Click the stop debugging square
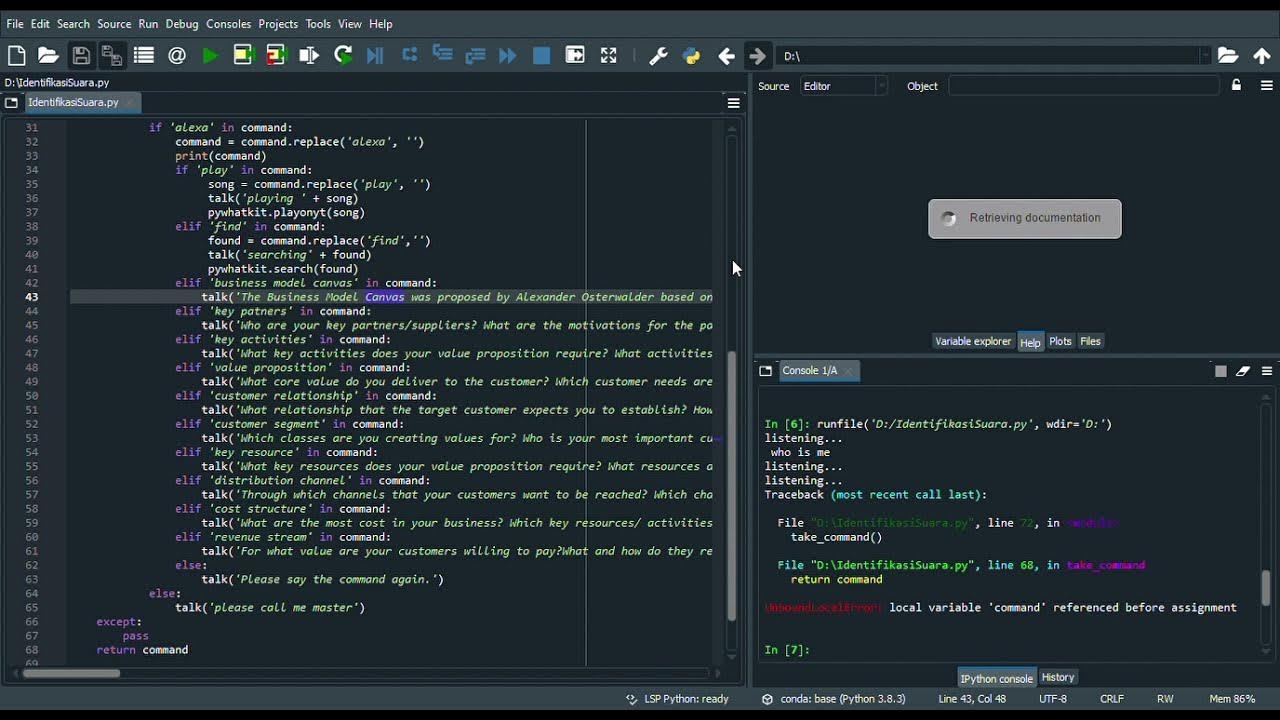The width and height of the screenshot is (1280, 720). pyautogui.click(x=541, y=56)
